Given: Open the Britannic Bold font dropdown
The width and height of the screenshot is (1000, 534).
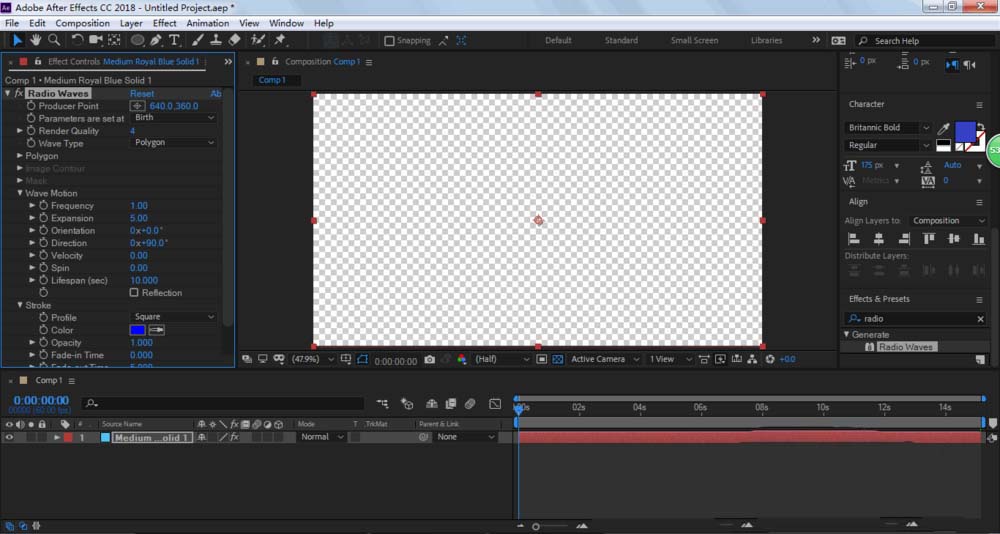Looking at the screenshot, I should [888, 128].
